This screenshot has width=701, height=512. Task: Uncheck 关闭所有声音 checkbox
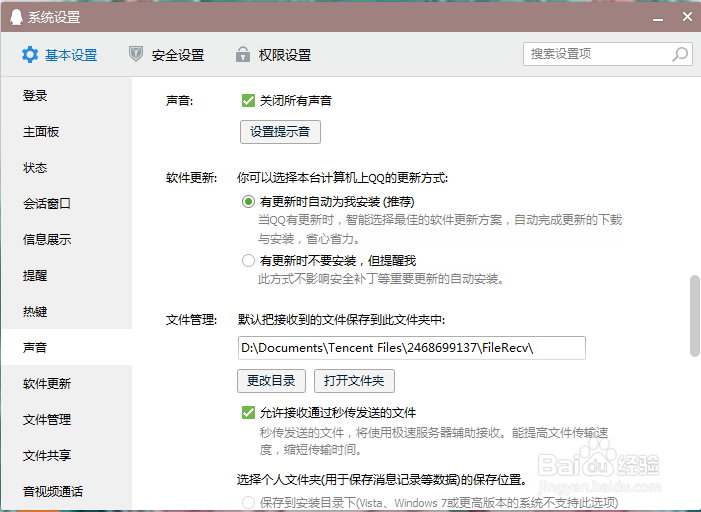pyautogui.click(x=248, y=101)
